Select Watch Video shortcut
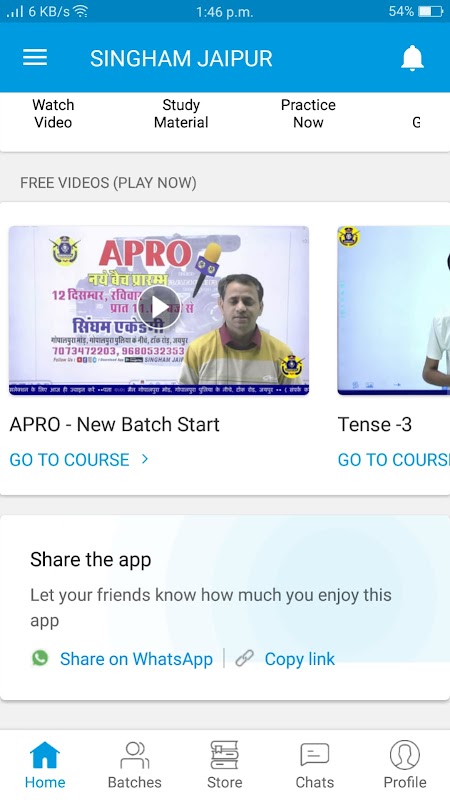 [53, 114]
